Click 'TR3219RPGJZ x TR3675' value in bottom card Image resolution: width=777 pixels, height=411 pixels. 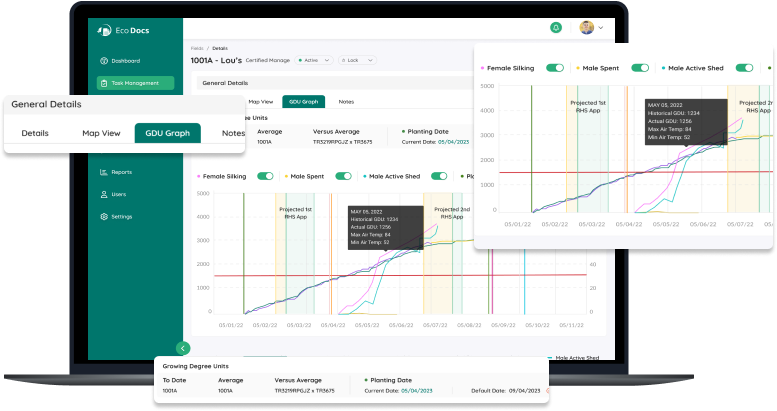click(305, 391)
